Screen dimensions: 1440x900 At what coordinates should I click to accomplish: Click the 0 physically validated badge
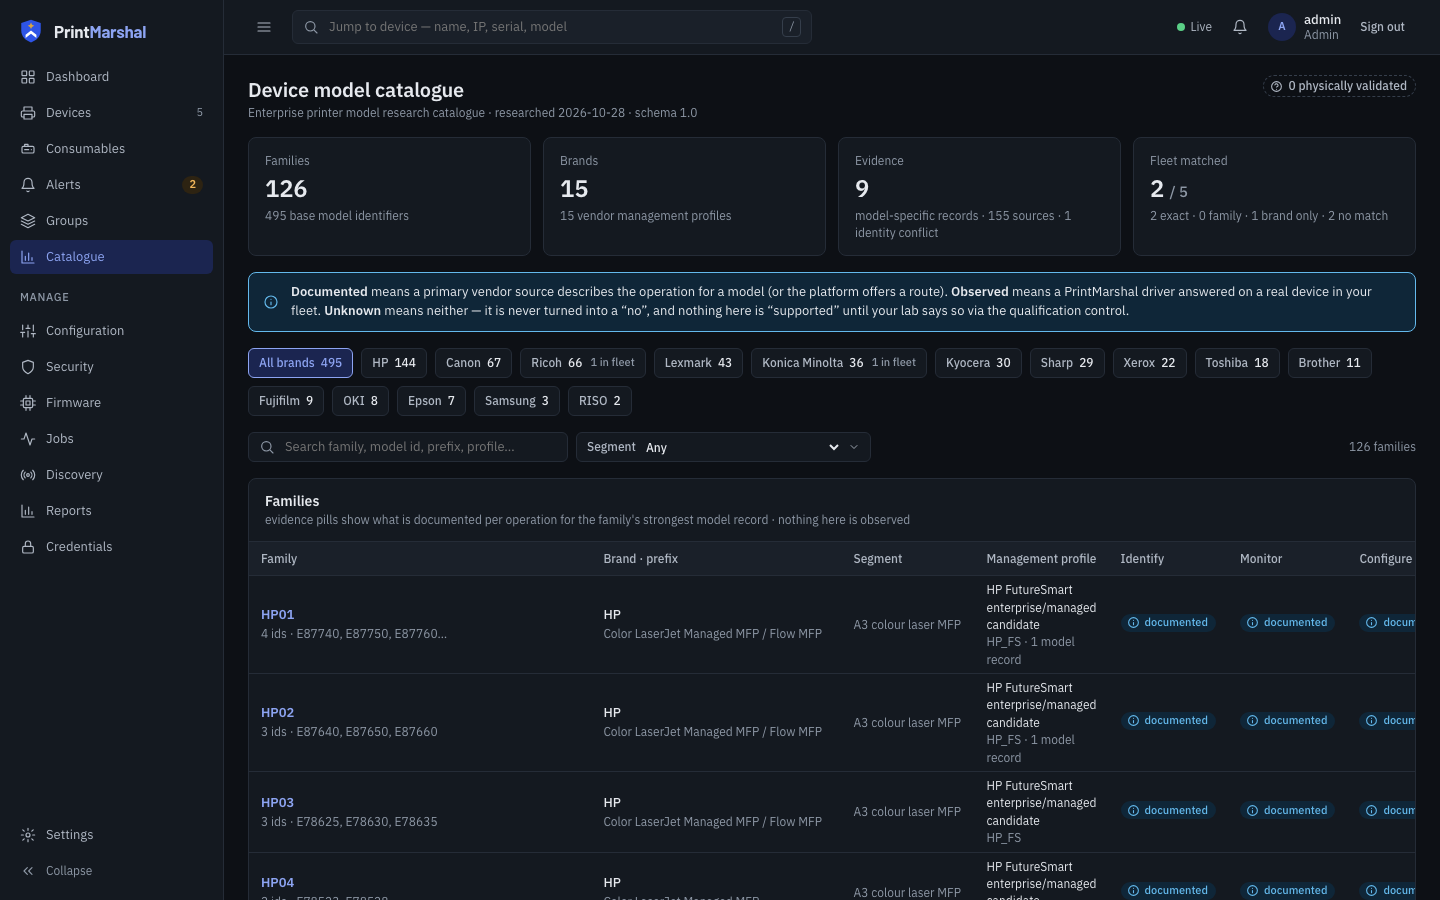pyautogui.click(x=1339, y=86)
